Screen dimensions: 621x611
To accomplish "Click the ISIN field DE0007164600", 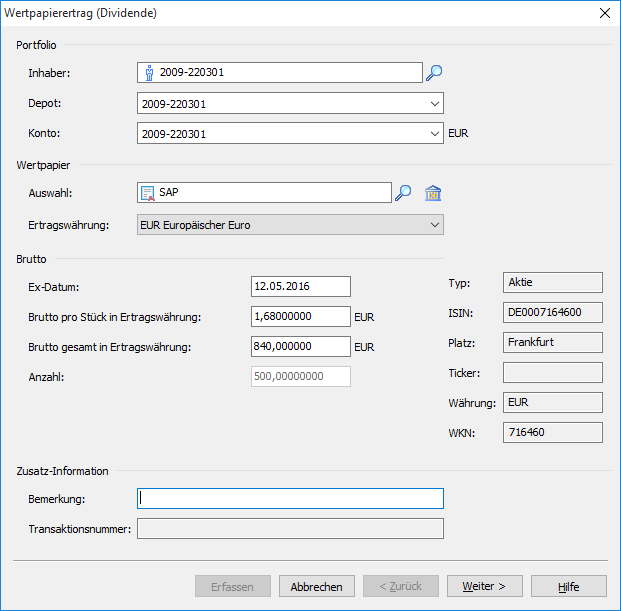I will (553, 313).
